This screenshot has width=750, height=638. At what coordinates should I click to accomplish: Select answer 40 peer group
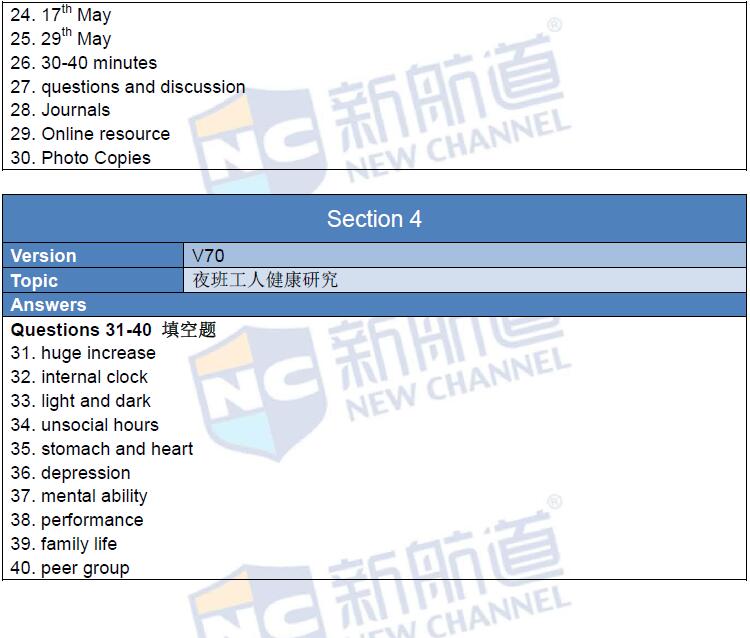point(70,568)
